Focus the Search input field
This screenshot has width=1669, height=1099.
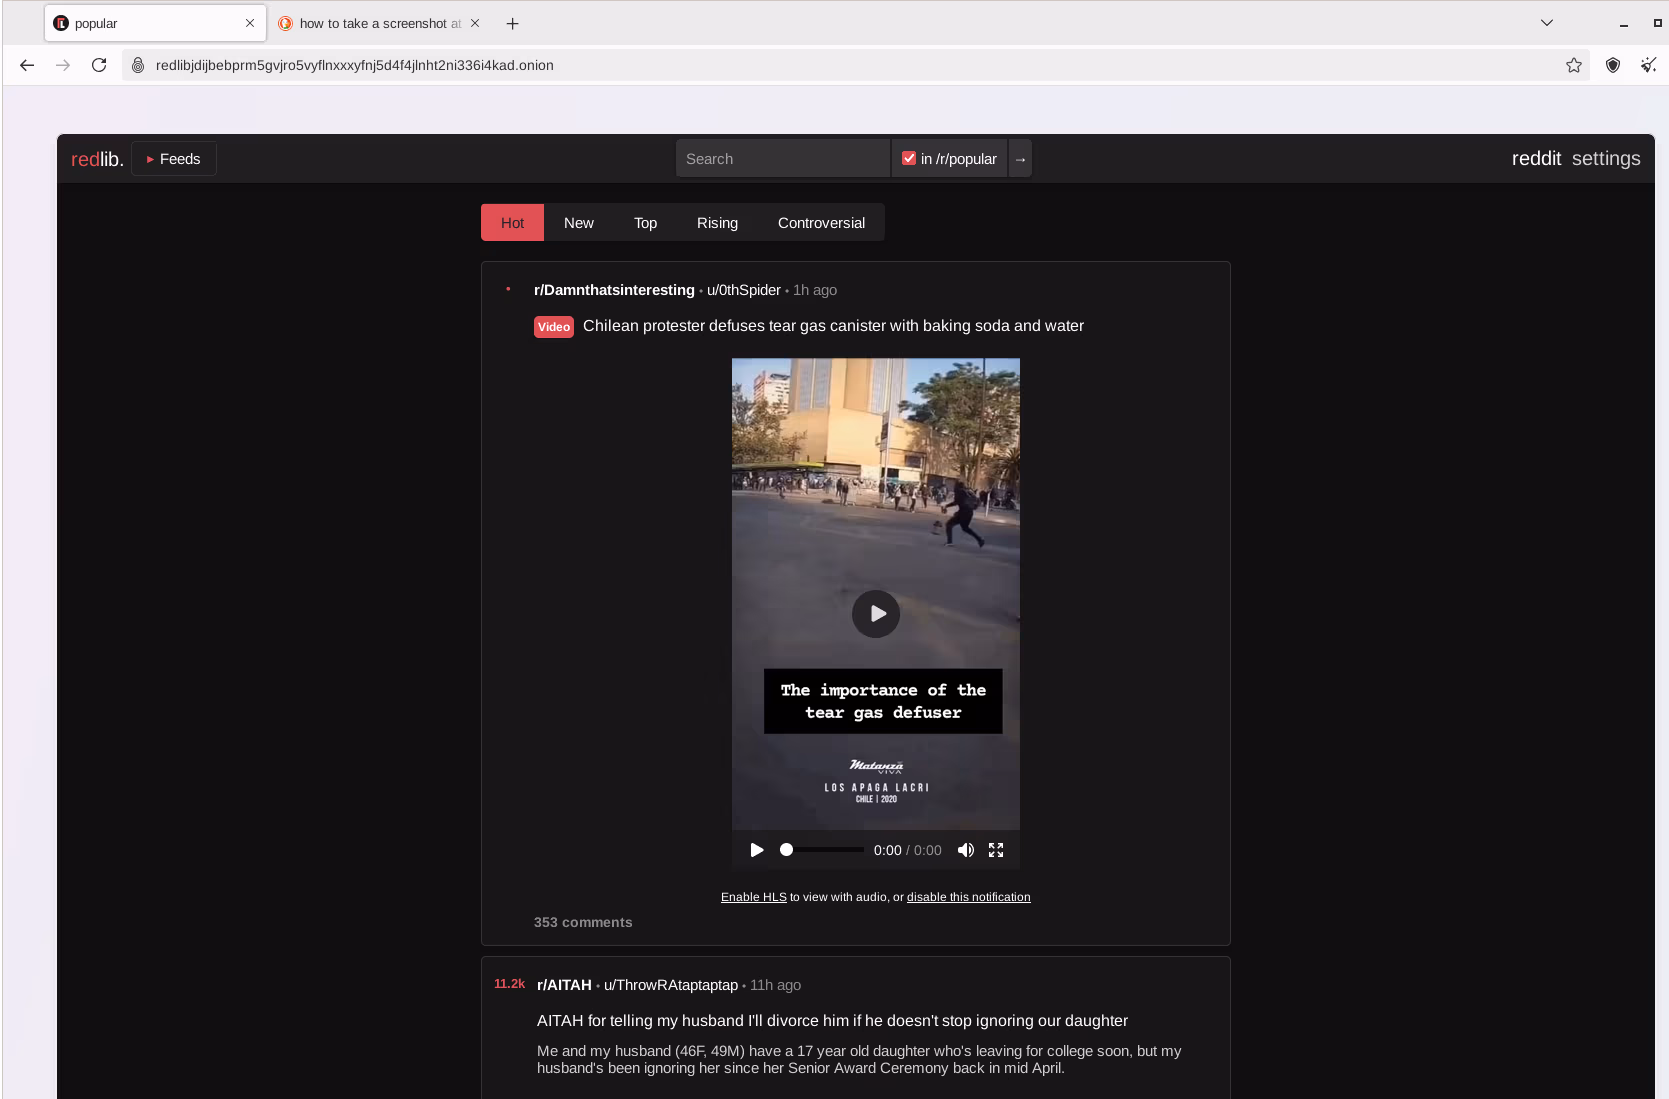tap(781, 159)
